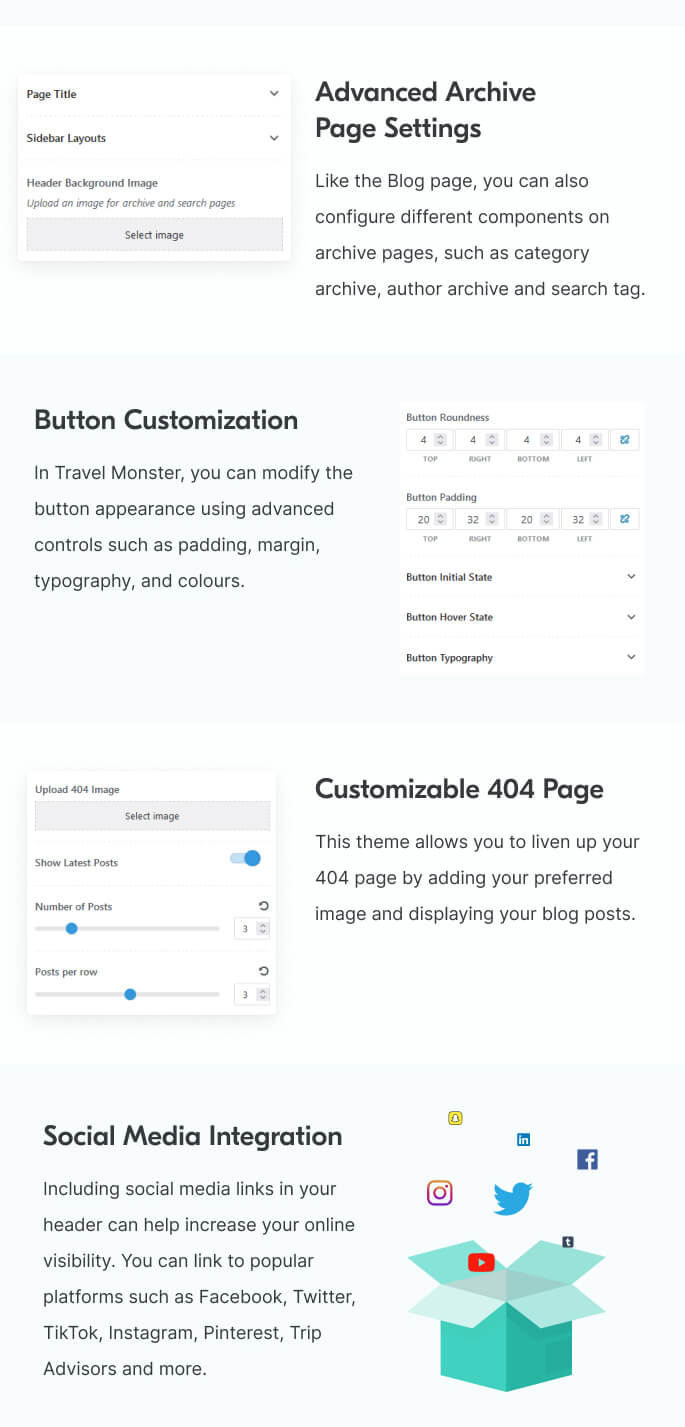
Task: Adjust Button Padding left value stepper
Action: (596, 519)
